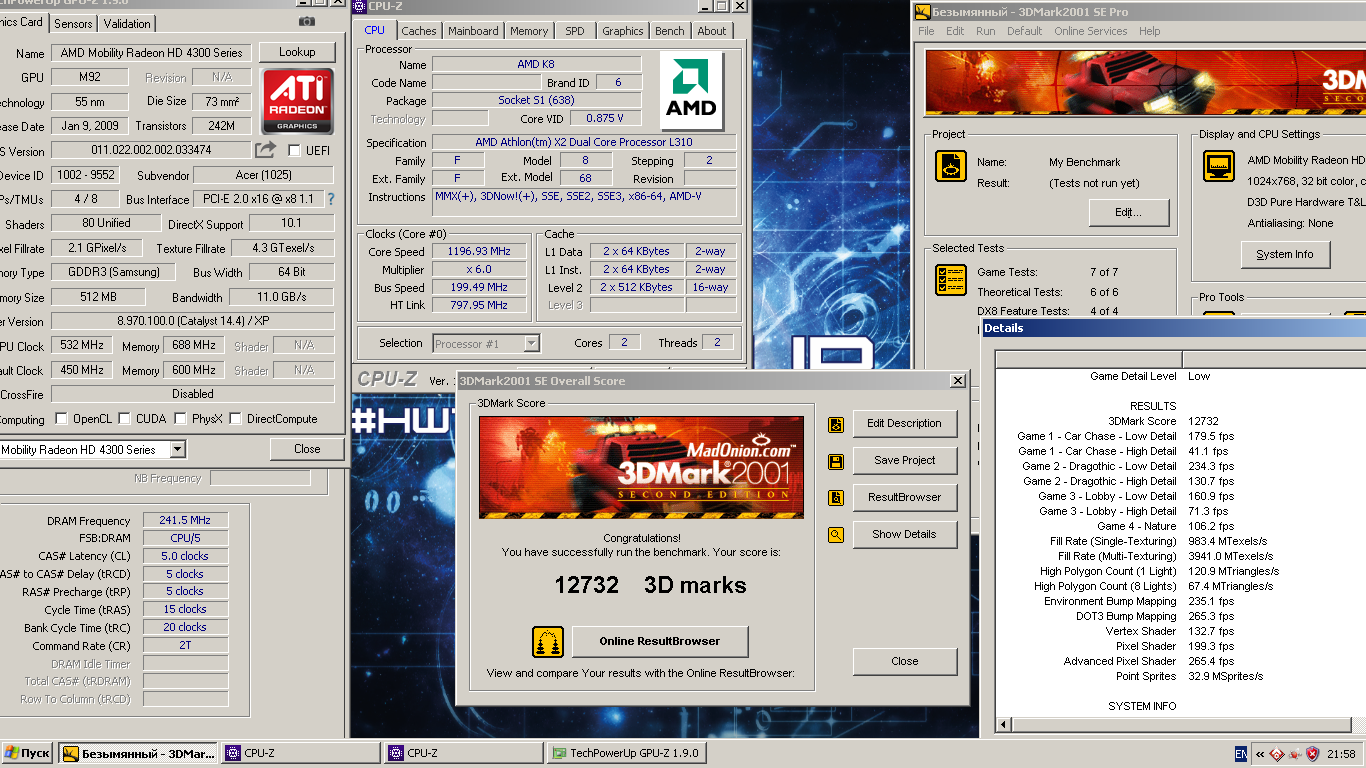Click the Selected Tests checklist icon
The image size is (1366, 768).
click(x=950, y=280)
